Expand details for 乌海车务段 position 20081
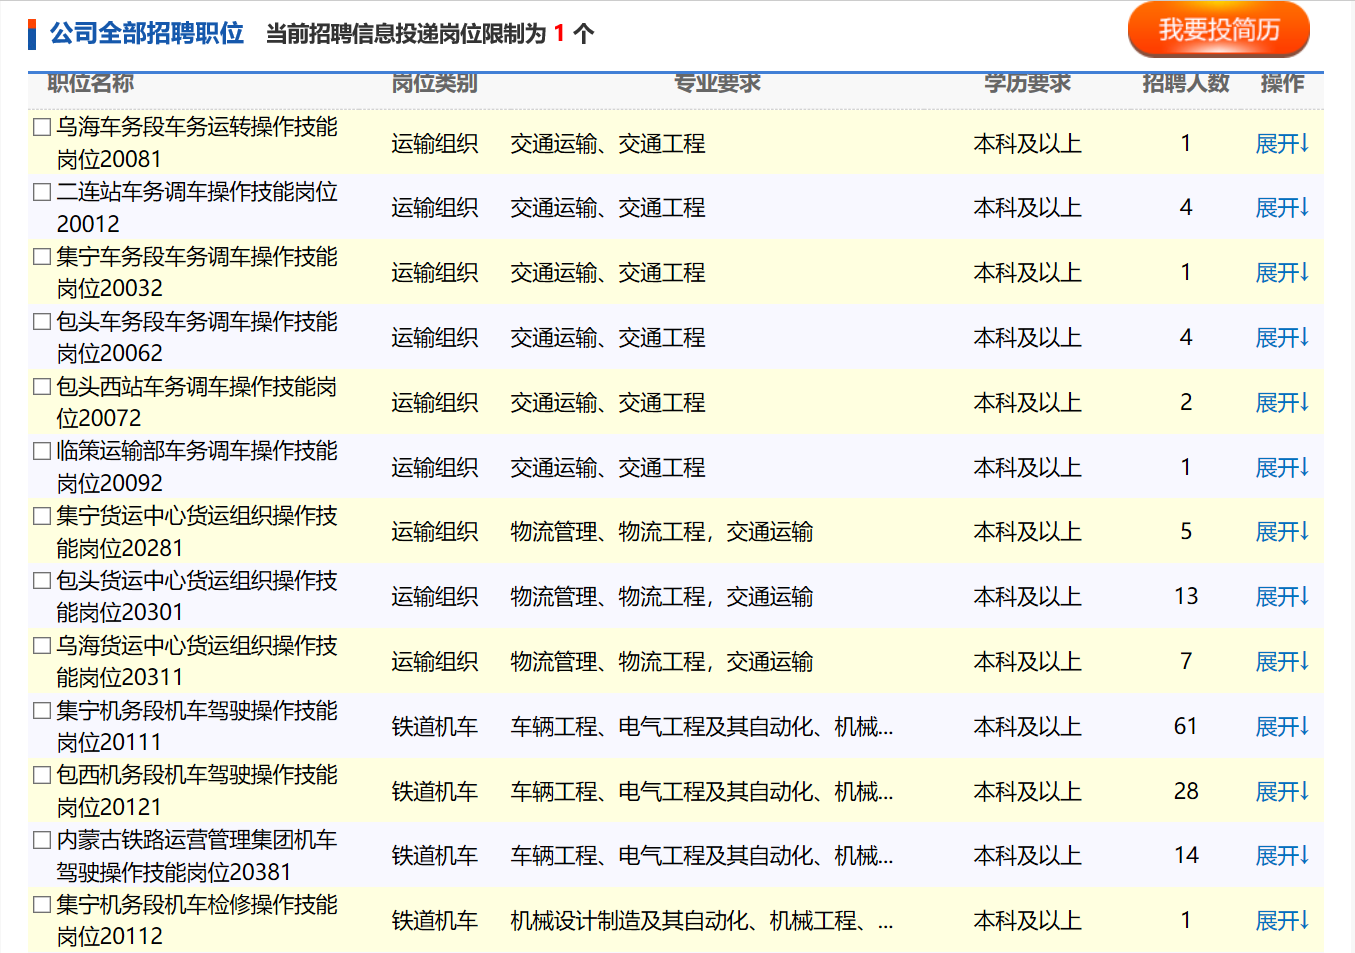 (x=1282, y=144)
